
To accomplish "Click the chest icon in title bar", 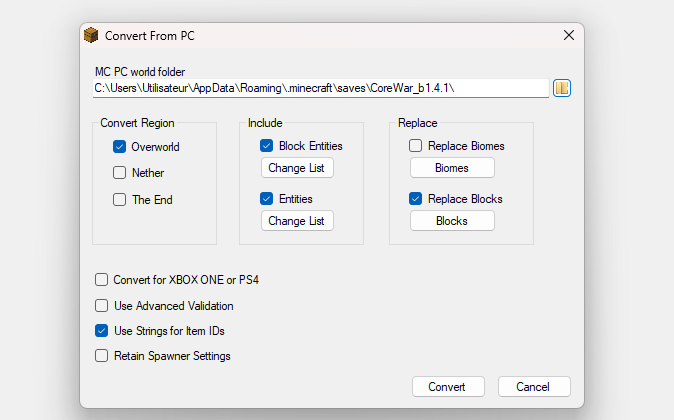I will click(x=91, y=35).
